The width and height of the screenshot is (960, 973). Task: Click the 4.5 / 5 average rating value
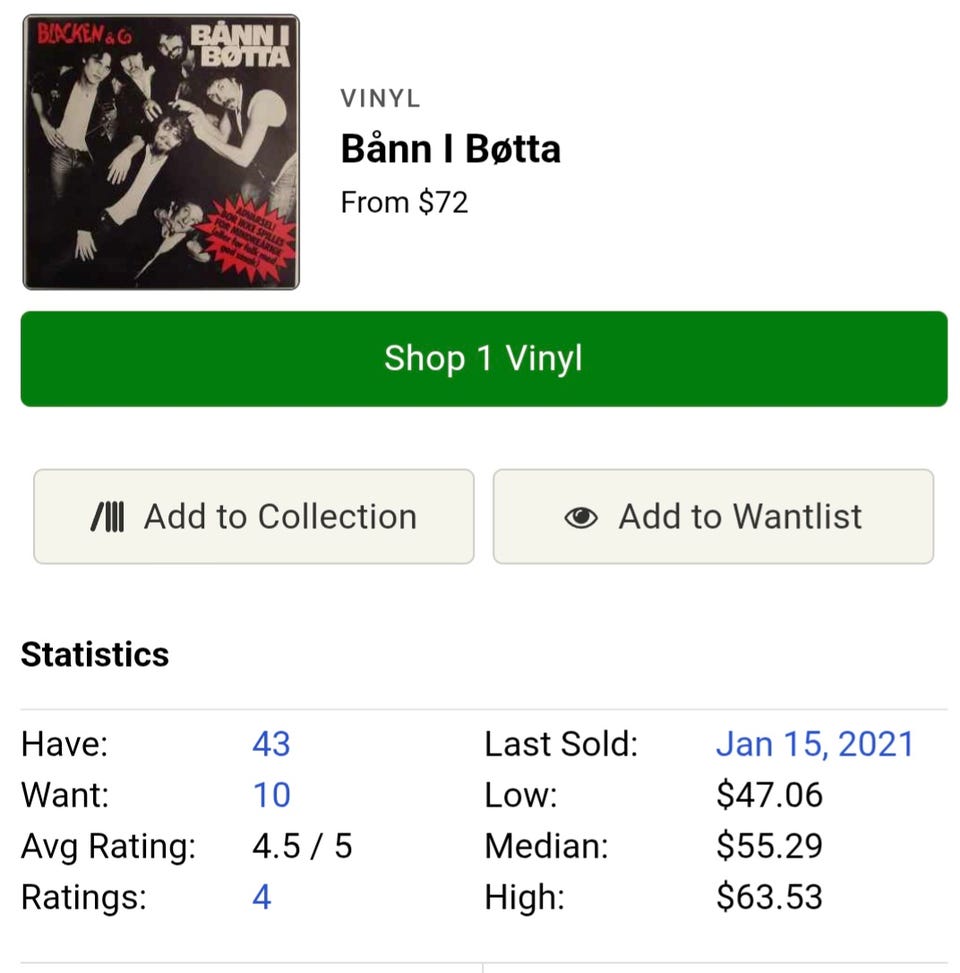(x=302, y=846)
